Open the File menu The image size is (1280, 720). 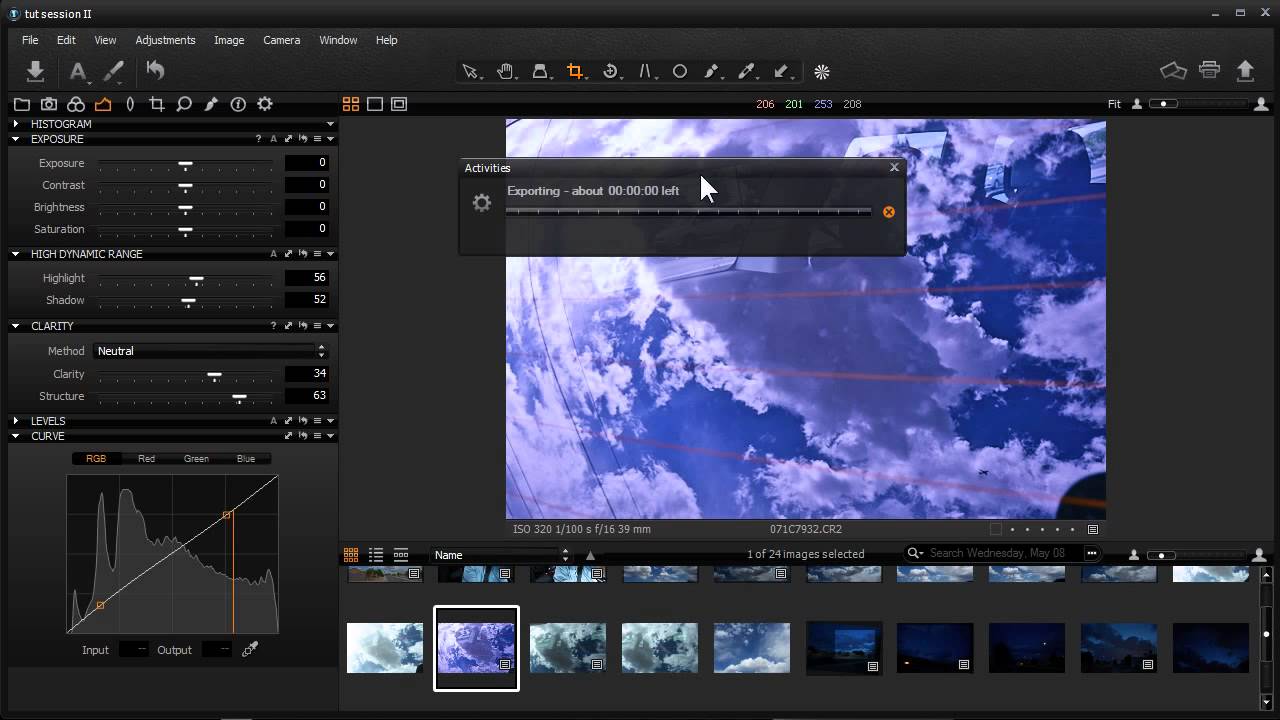click(x=30, y=40)
